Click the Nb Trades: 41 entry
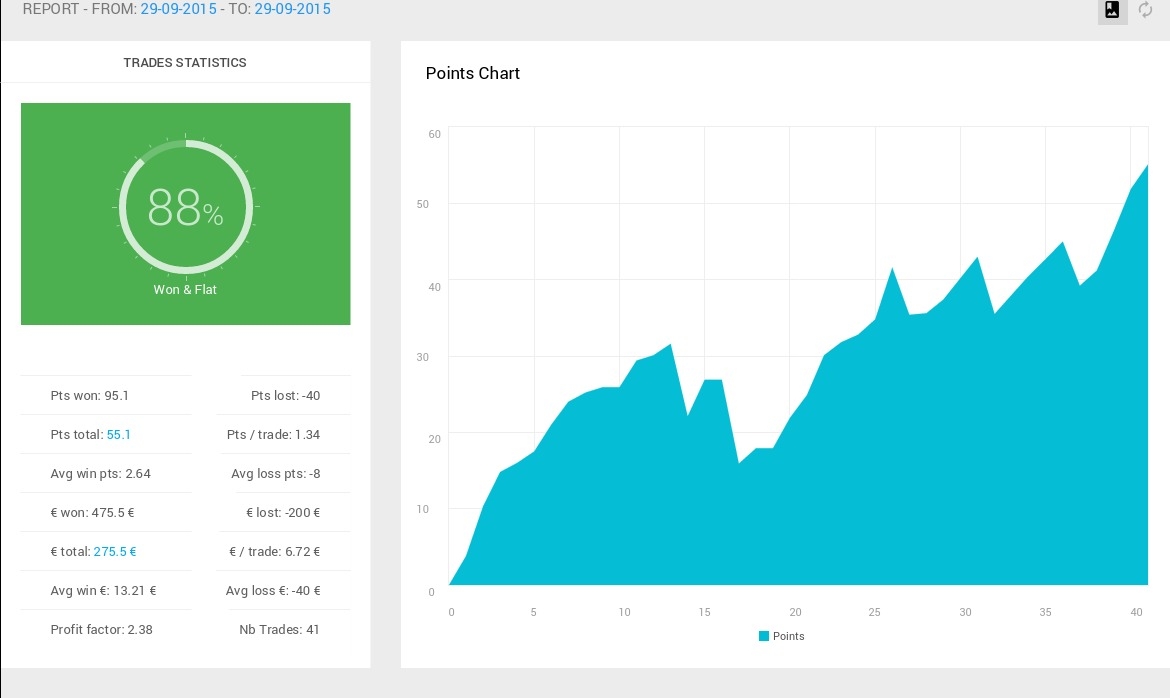The image size is (1170, 698). [x=279, y=629]
